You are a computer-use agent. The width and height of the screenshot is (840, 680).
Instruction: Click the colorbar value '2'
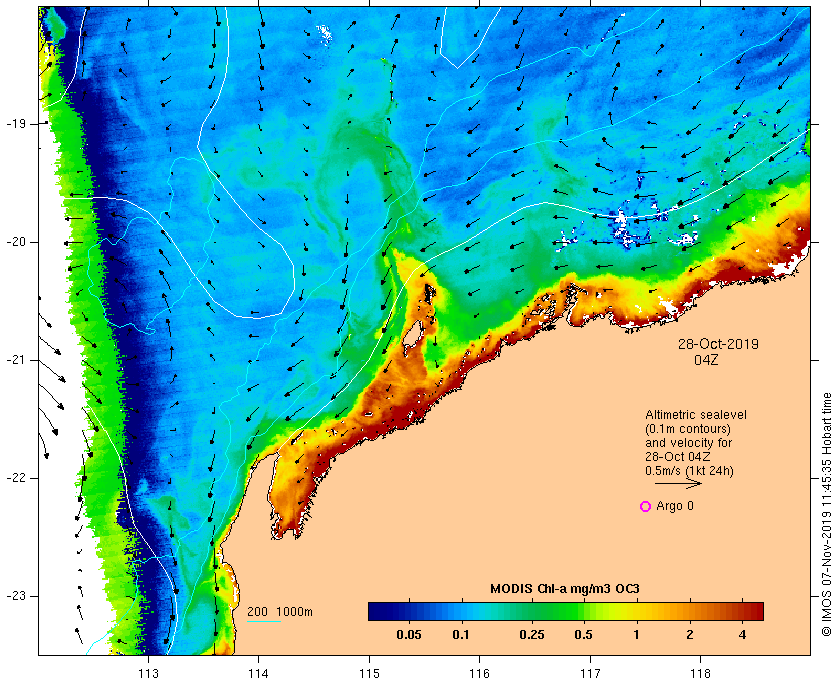pos(690,635)
